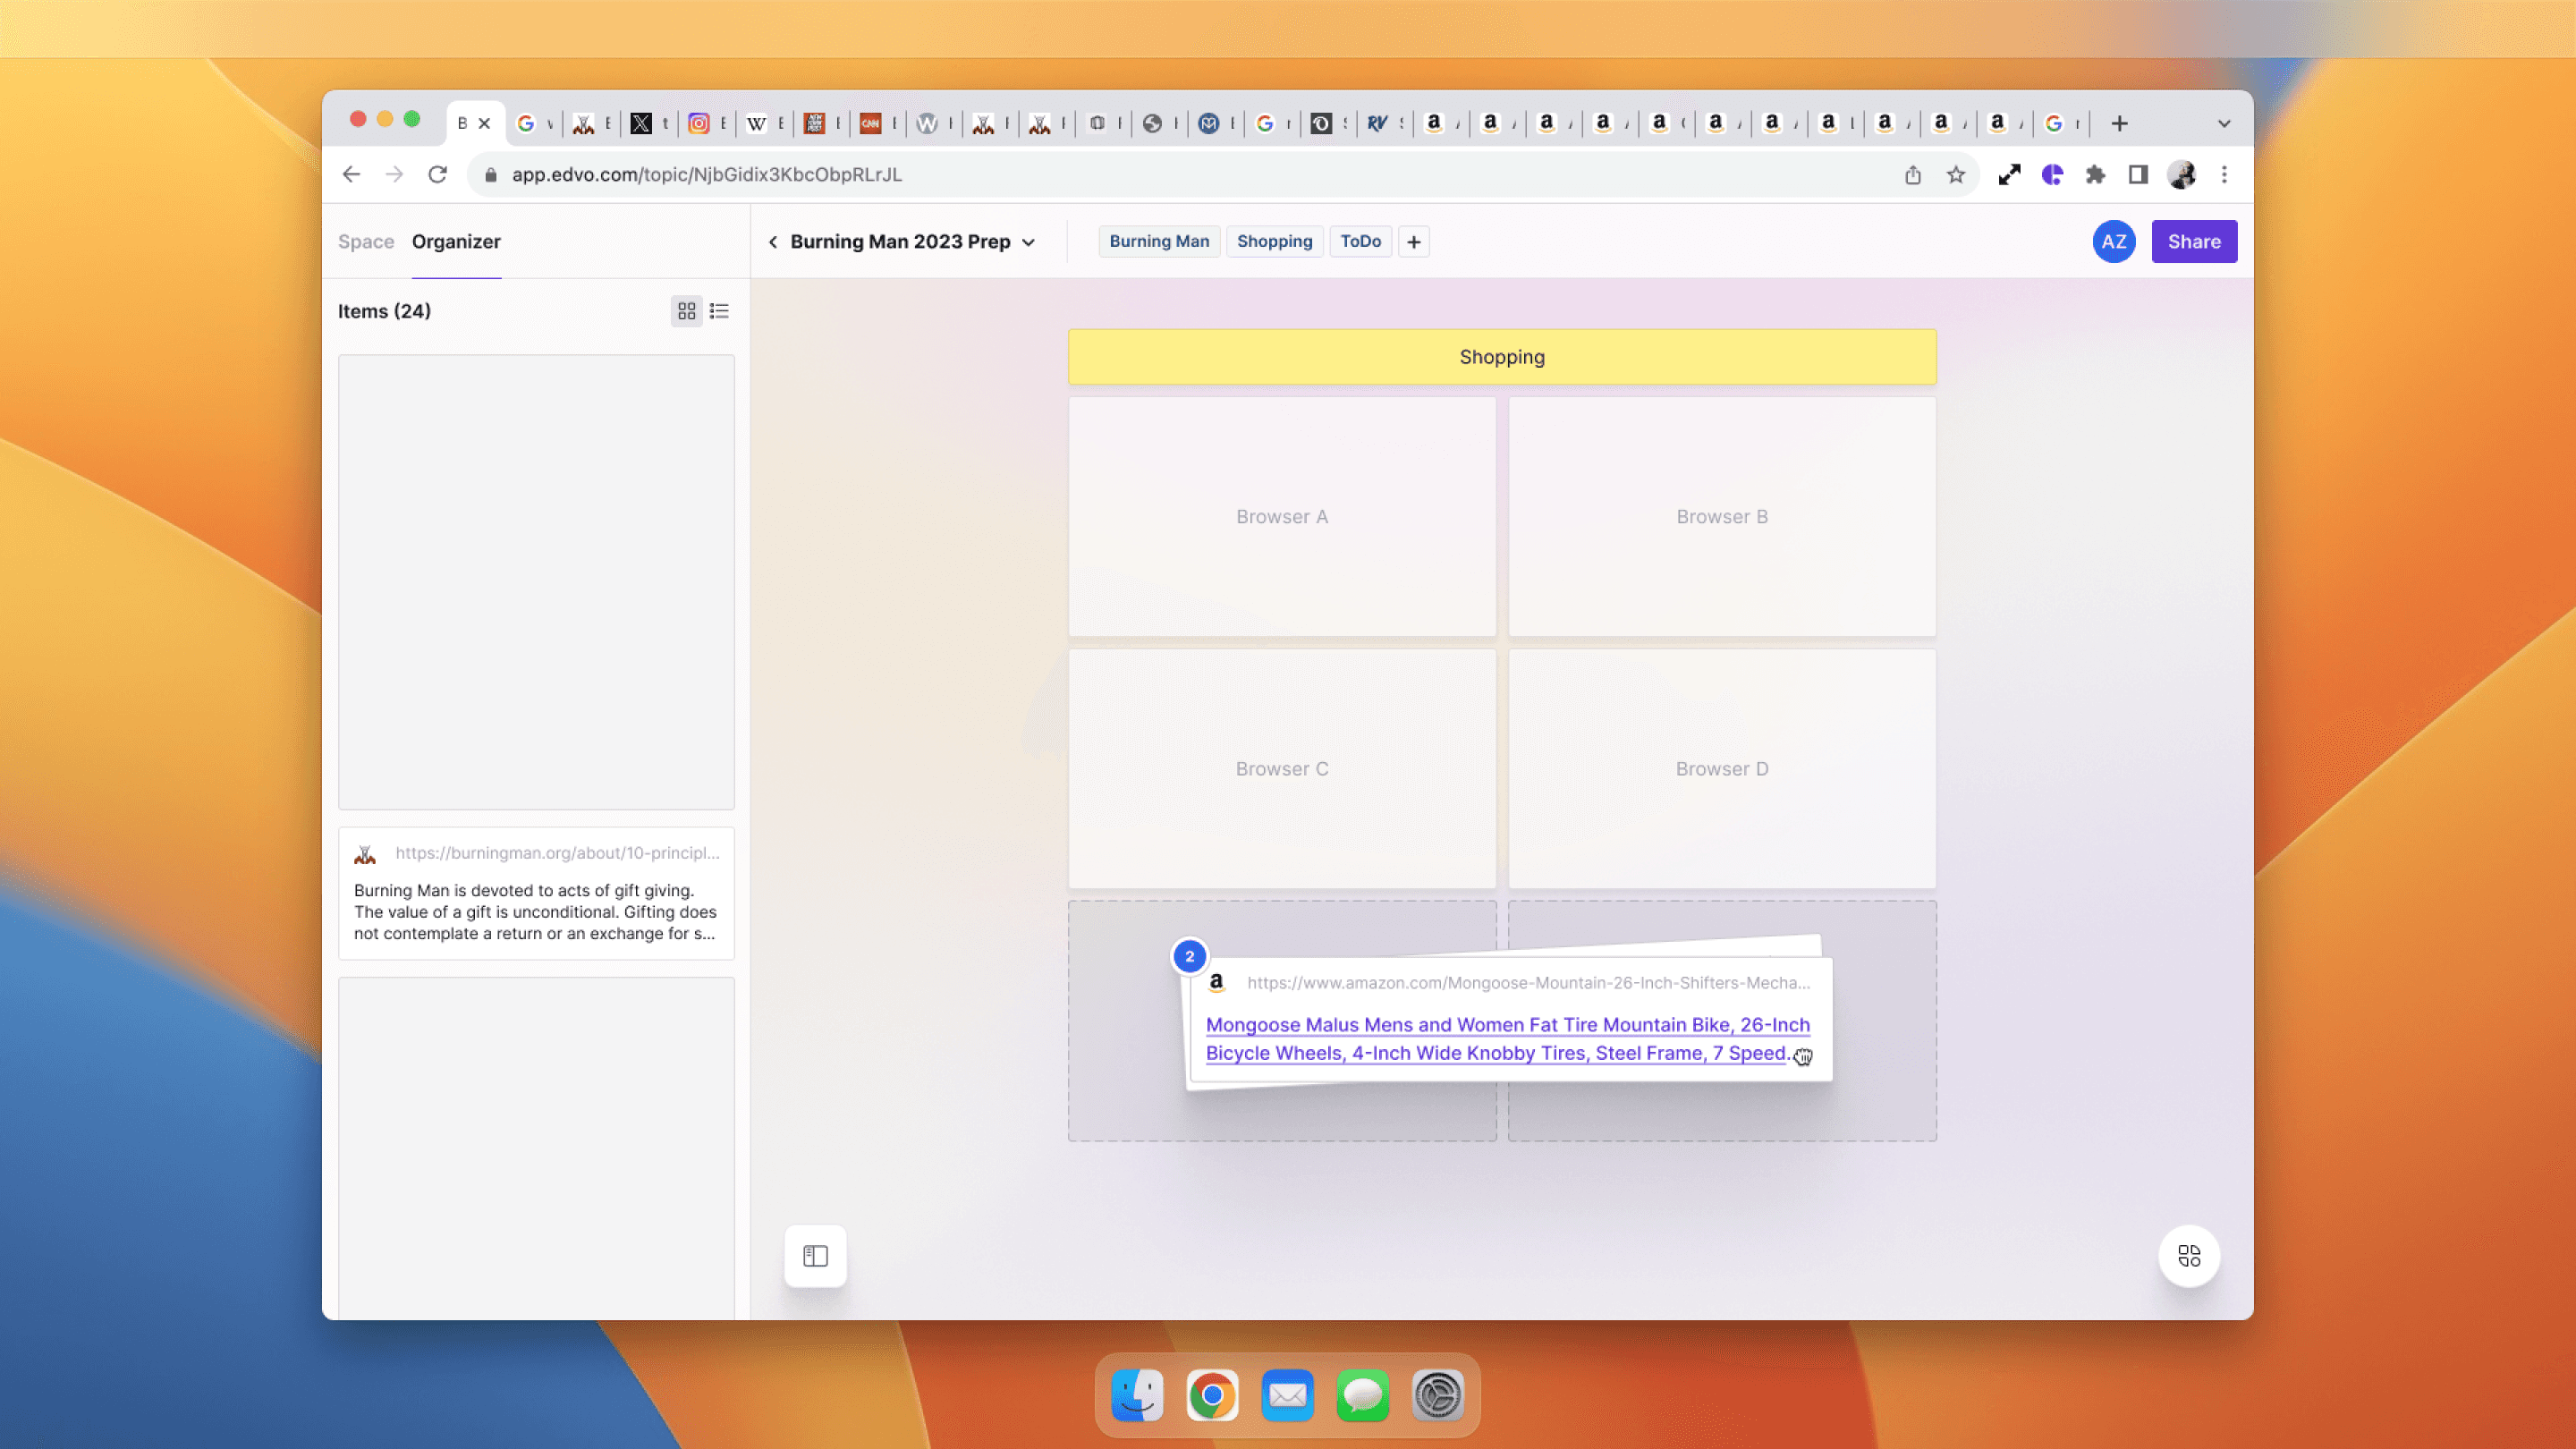The image size is (2576, 1449).
Task: Reload the page
Action: (437, 175)
